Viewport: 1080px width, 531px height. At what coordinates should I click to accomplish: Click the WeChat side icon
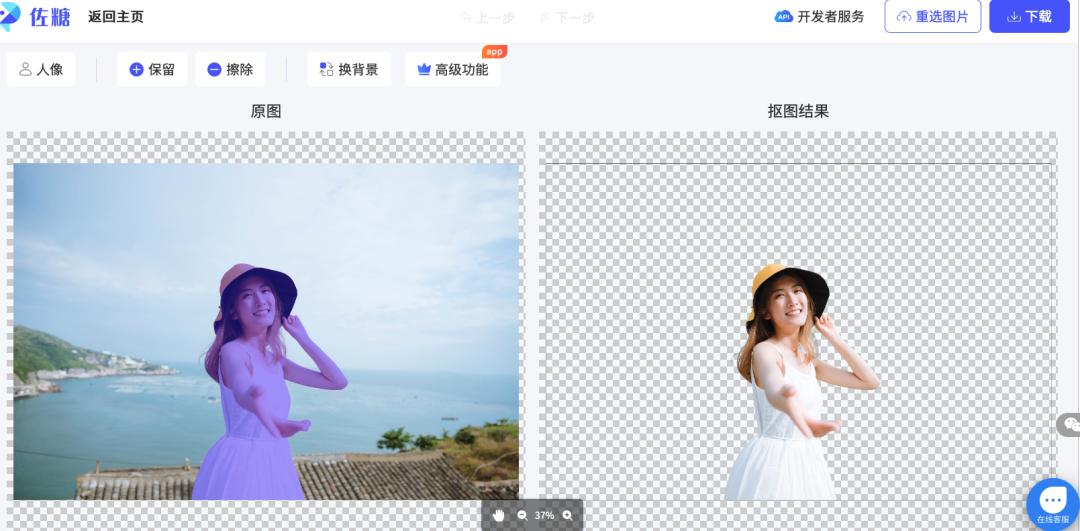click(x=1070, y=424)
